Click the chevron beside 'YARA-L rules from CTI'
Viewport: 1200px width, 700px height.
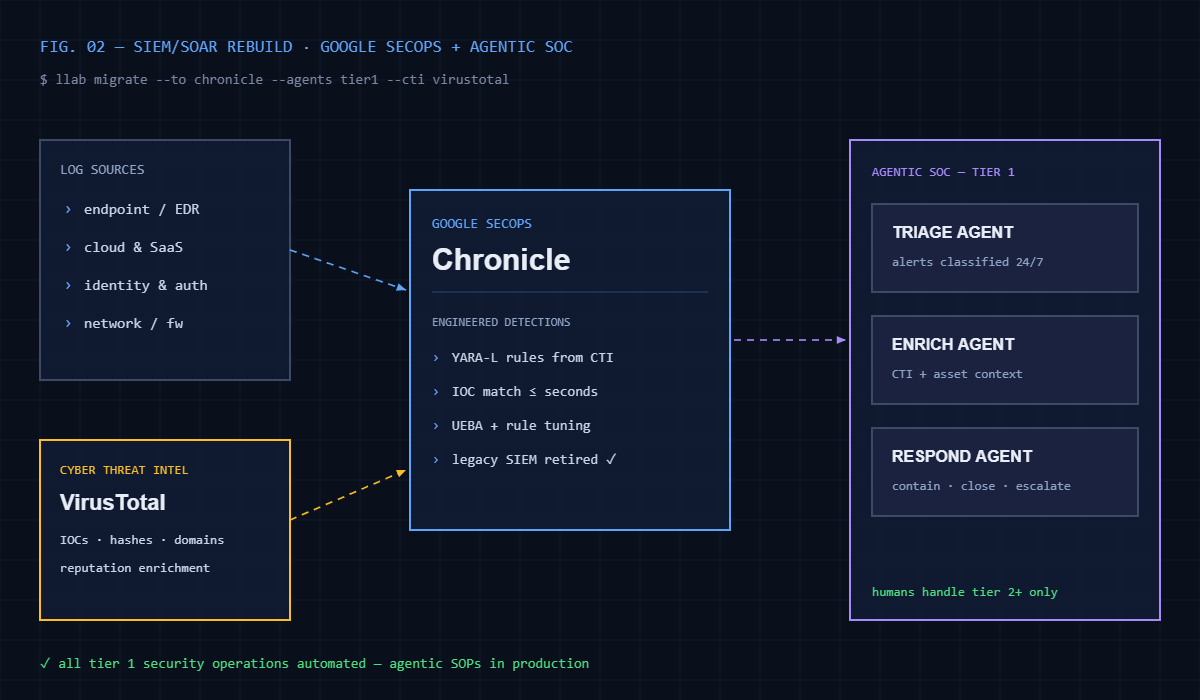click(x=436, y=357)
